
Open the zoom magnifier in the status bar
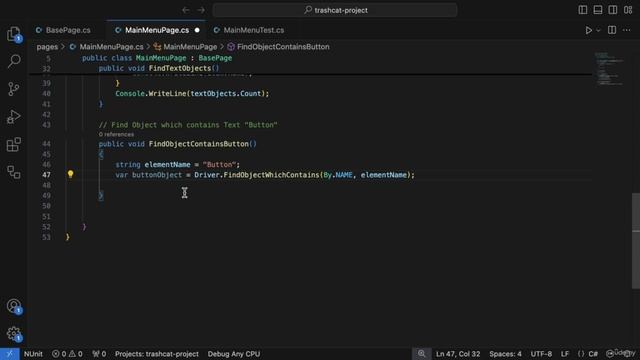pos(422,354)
